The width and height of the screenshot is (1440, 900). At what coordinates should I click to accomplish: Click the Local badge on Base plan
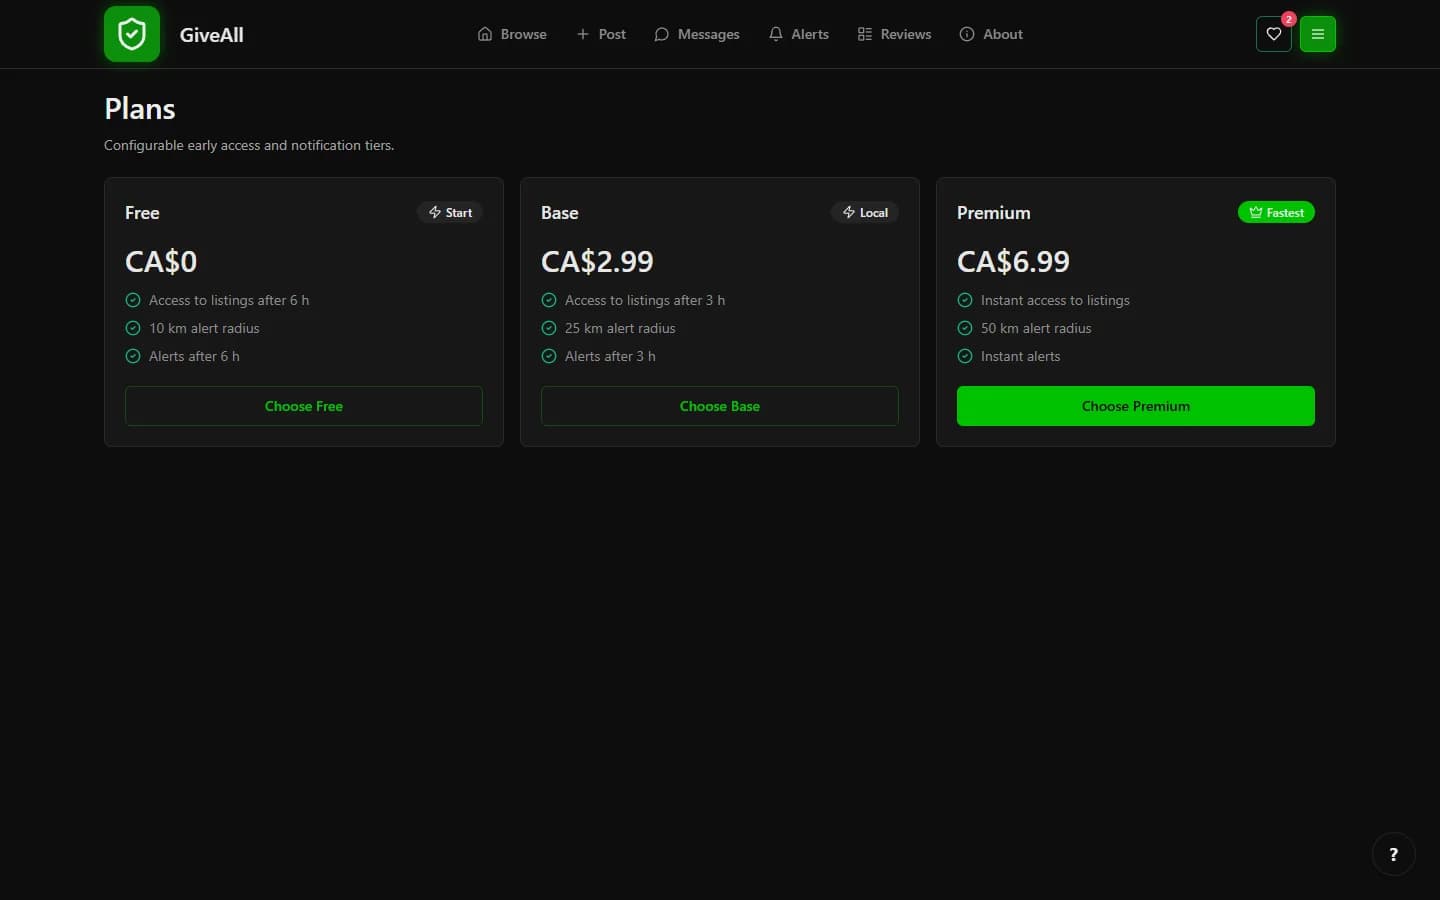coord(865,212)
